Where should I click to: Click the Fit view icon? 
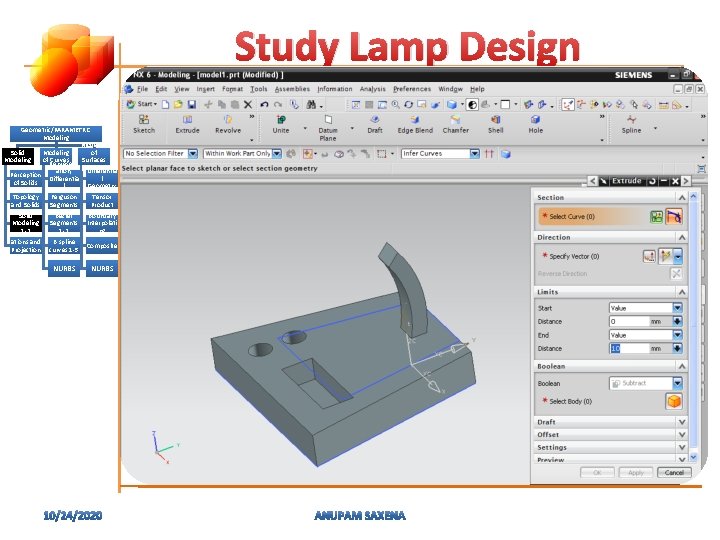click(355, 105)
